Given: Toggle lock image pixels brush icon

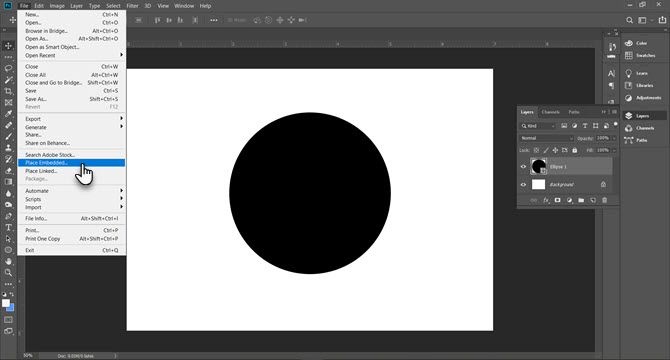Looking at the screenshot, I should [x=546, y=150].
